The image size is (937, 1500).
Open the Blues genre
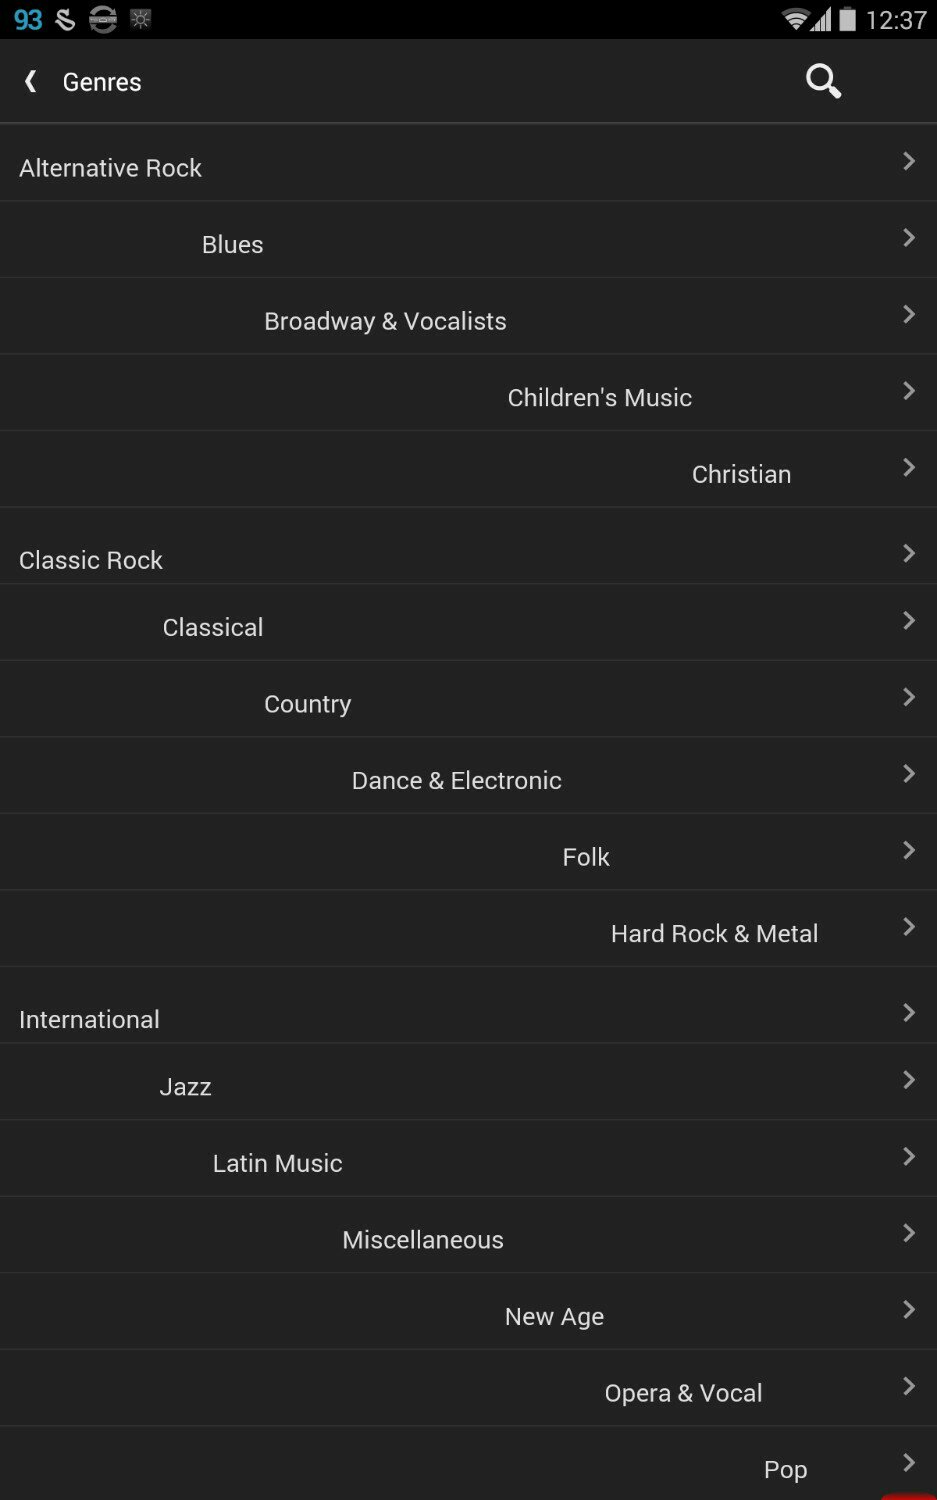(x=232, y=245)
